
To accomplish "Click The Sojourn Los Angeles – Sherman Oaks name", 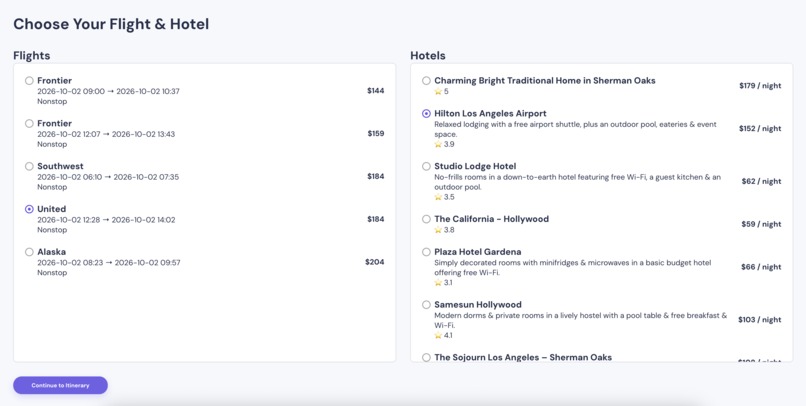I will point(523,357).
